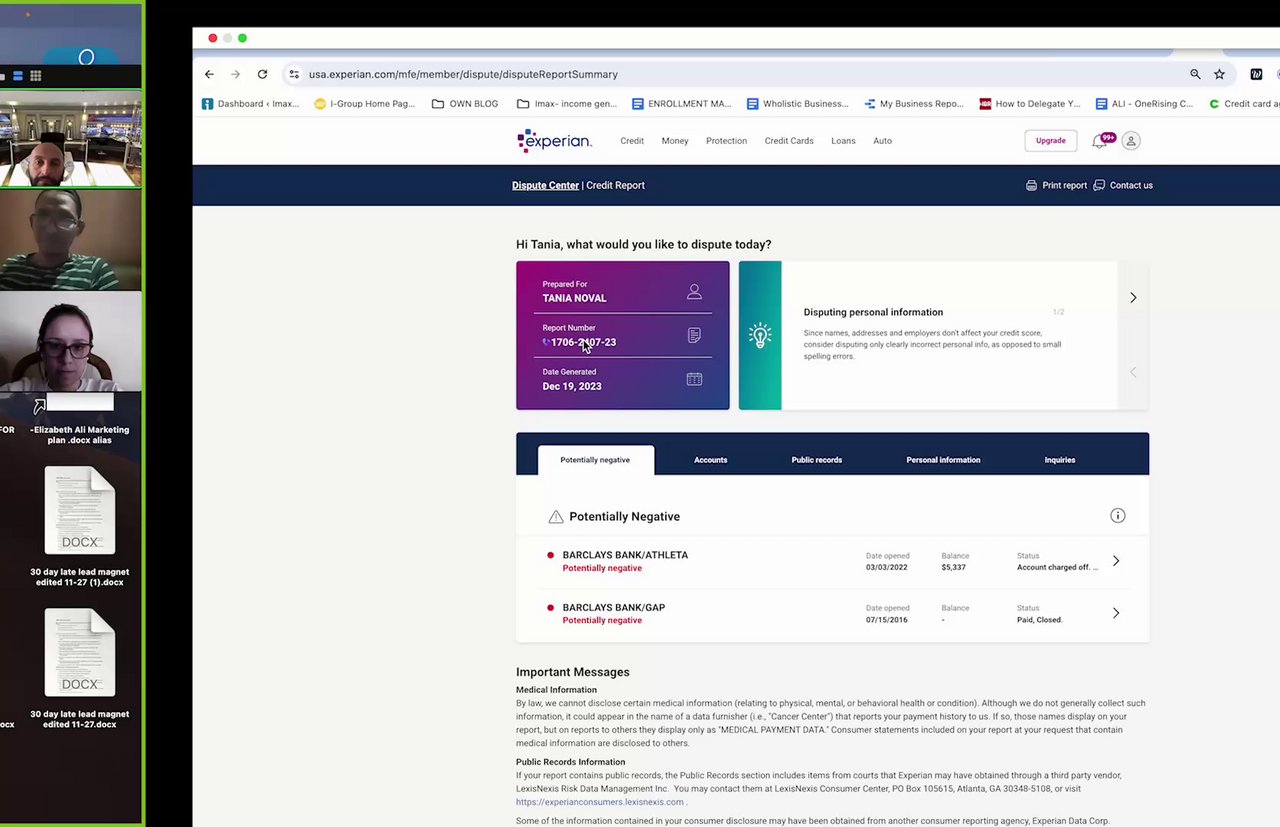Open the experianconsumers.lexisnexis.com link
1280x827 pixels.
[600, 802]
